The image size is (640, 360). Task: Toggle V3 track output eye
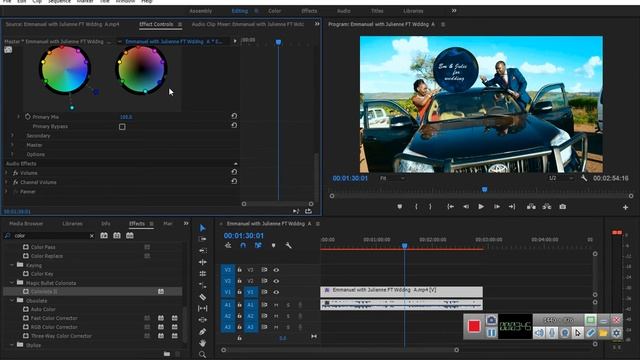pyautogui.click(x=276, y=270)
